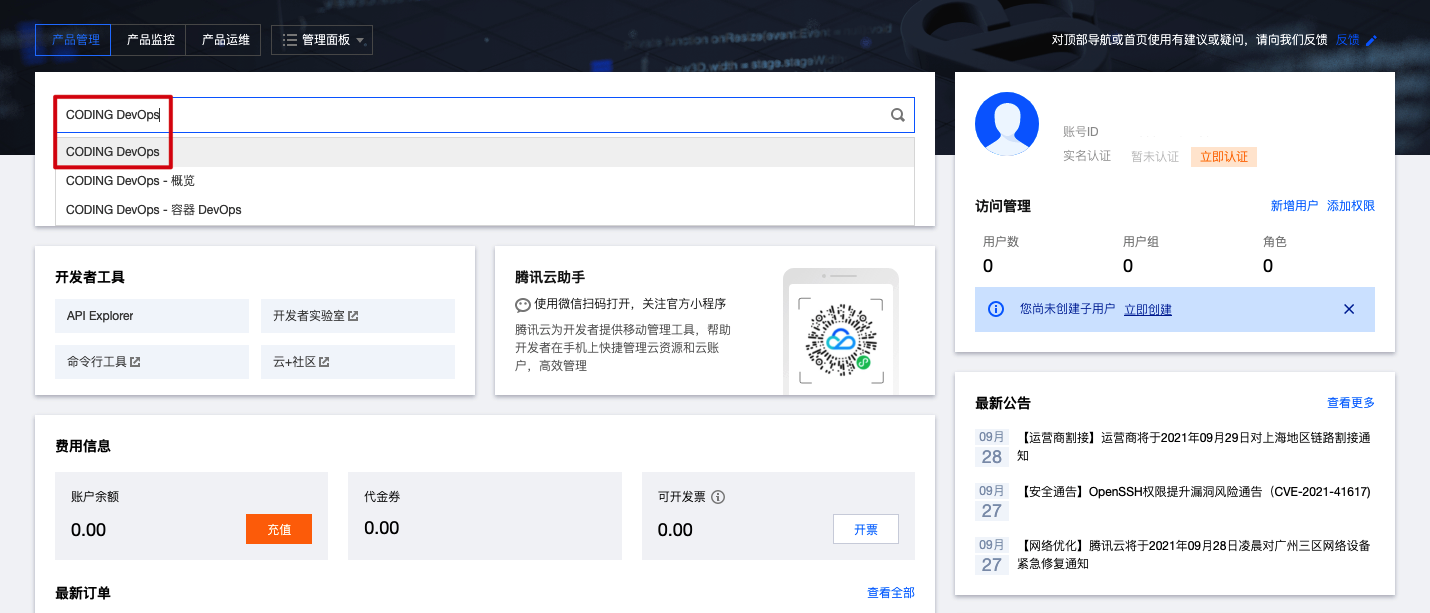Open 查看更多 announcements link
Image resolution: width=1430 pixels, height=613 pixels.
pos(1351,402)
